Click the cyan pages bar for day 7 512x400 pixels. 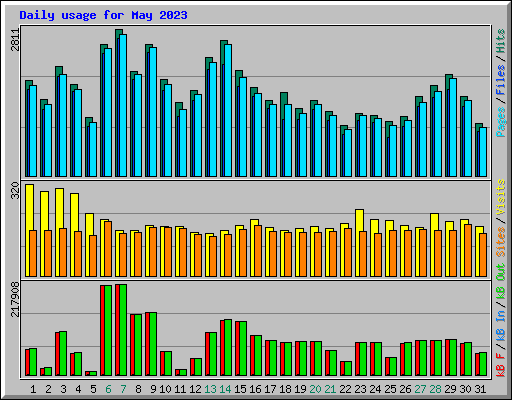pyautogui.click(x=123, y=105)
